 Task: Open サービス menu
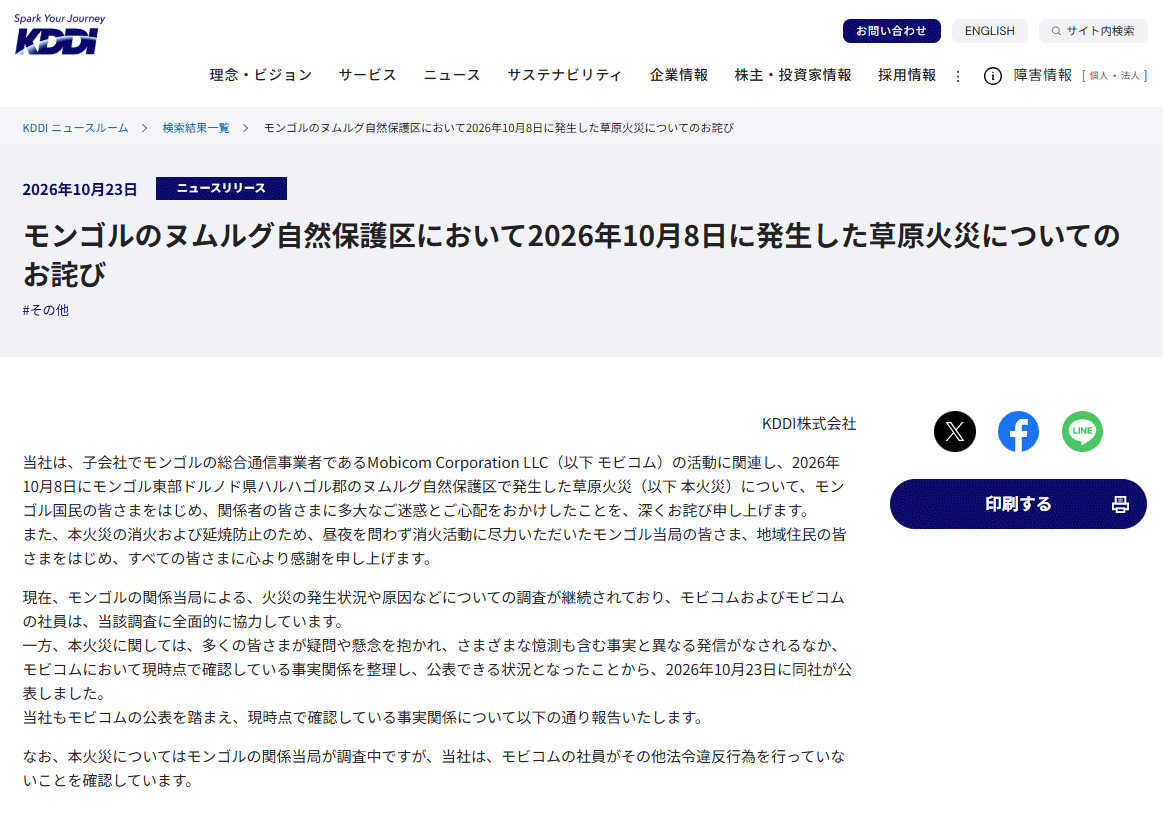click(x=368, y=75)
